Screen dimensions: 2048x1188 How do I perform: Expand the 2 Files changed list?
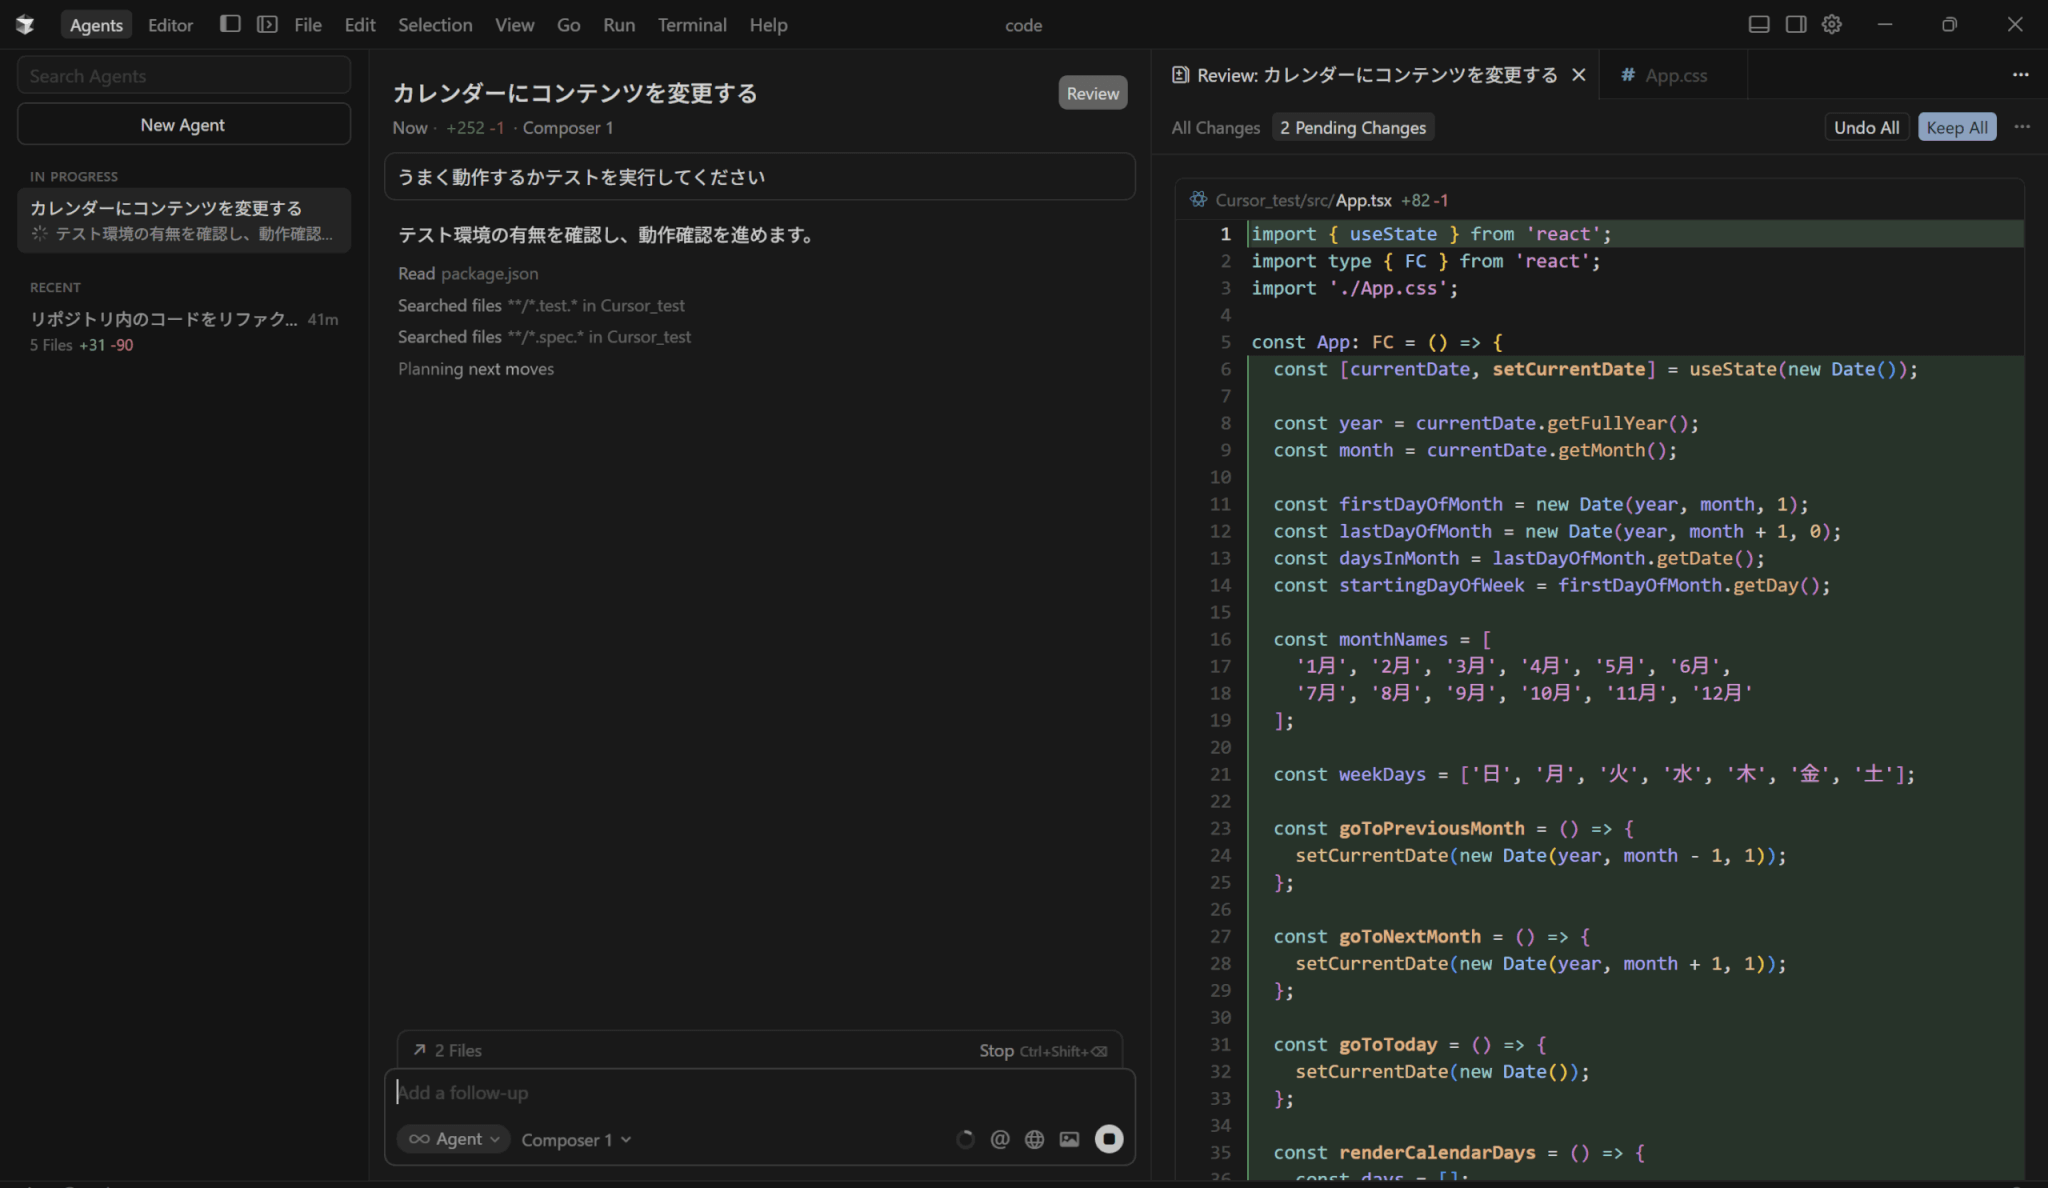(447, 1050)
